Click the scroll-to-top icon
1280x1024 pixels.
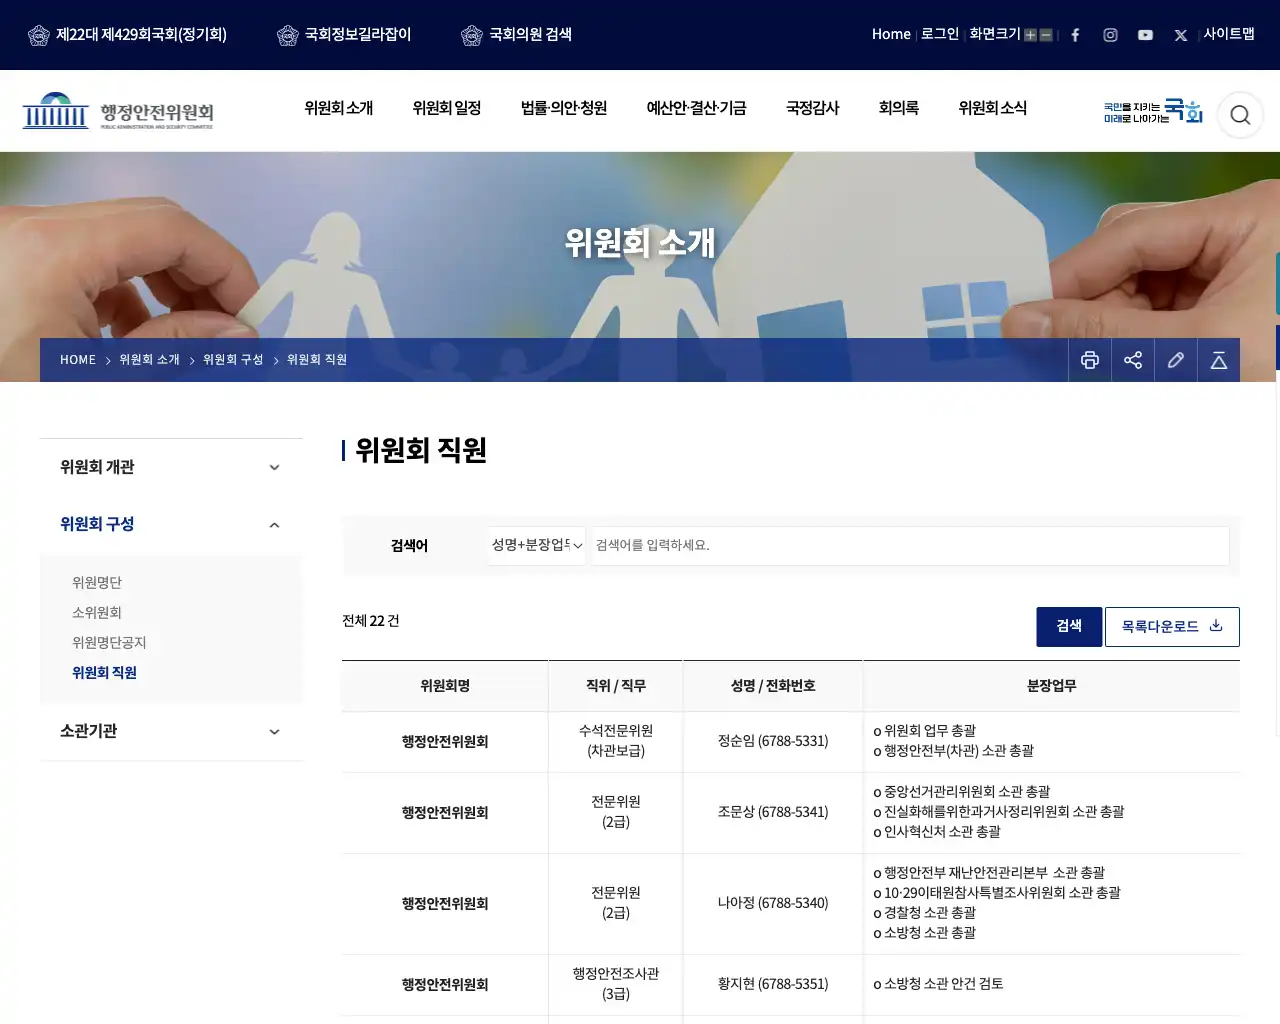click(x=1219, y=360)
